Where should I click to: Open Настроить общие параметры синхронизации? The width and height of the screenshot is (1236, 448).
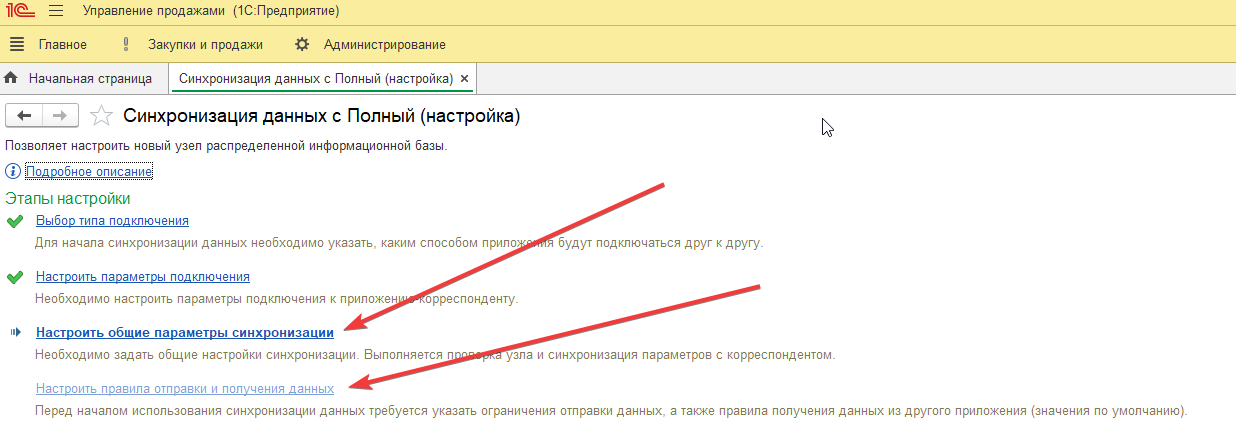tap(185, 333)
